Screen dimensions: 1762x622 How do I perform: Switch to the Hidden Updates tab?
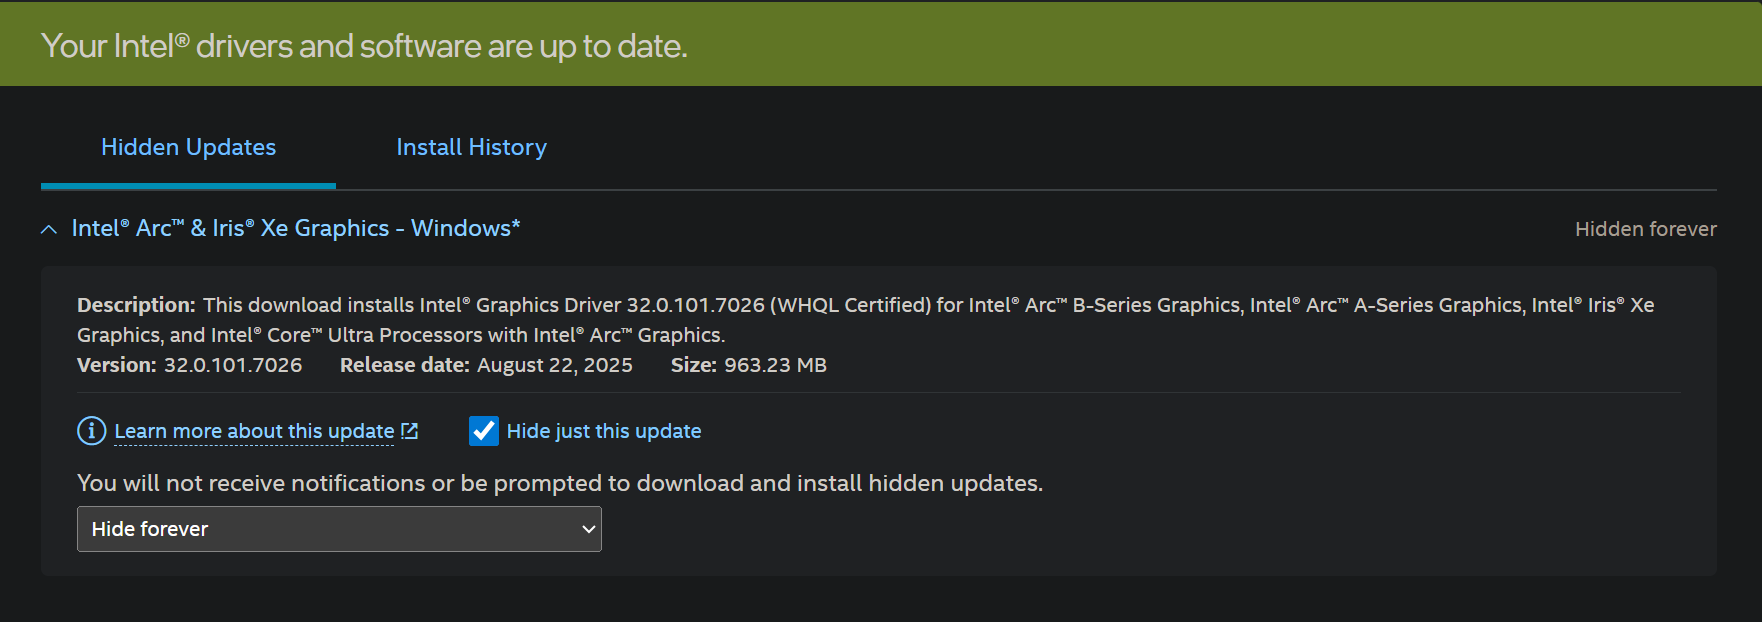[x=188, y=147]
